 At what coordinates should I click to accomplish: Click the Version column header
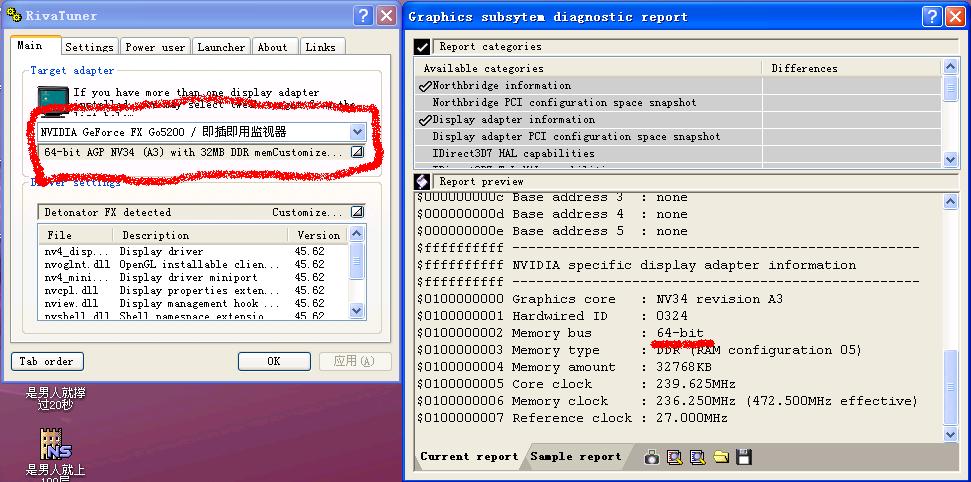point(318,235)
